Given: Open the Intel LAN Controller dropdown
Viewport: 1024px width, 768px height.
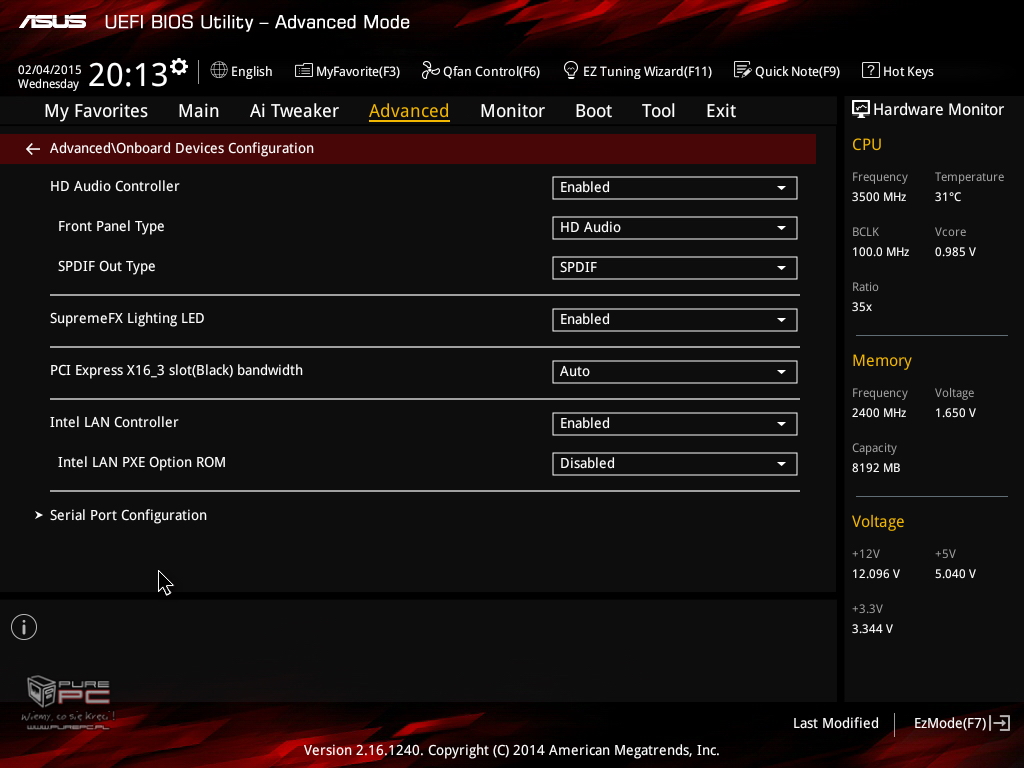Looking at the screenshot, I should click(x=675, y=424).
